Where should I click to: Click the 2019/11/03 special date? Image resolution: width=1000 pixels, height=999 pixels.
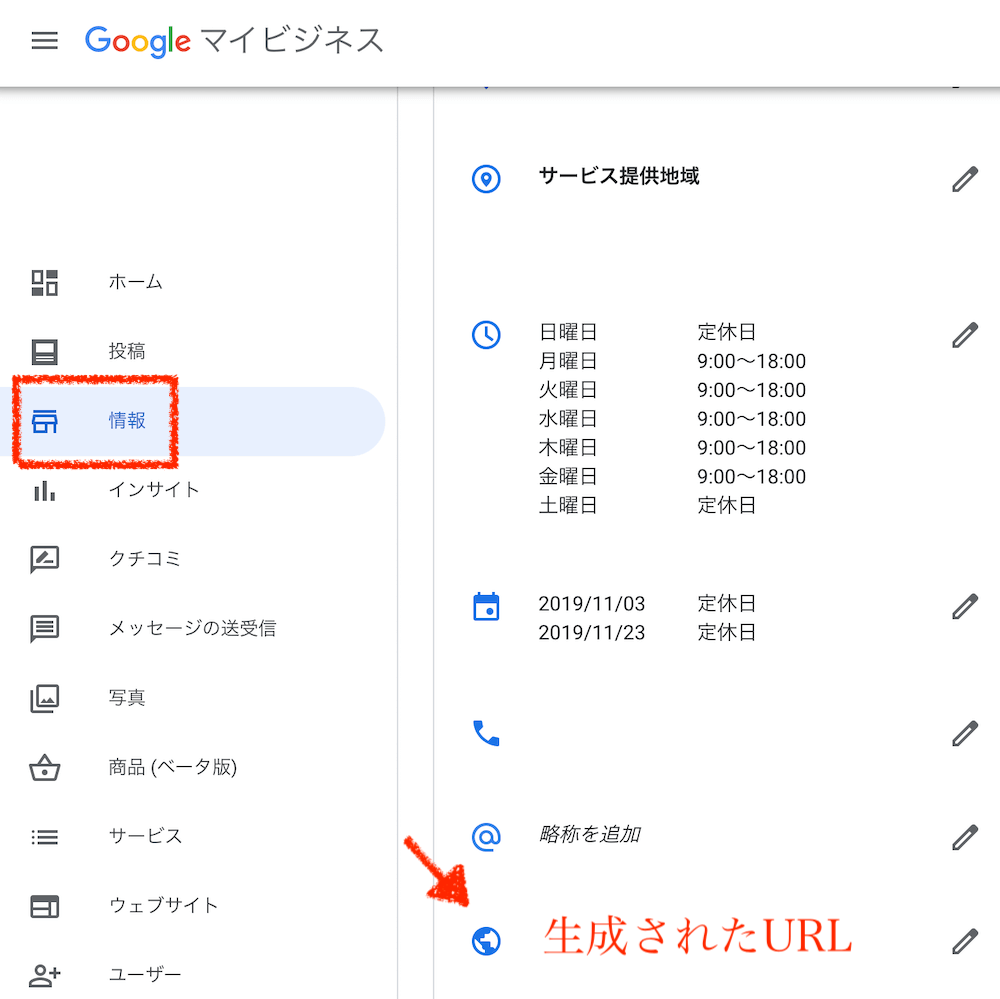point(592,603)
